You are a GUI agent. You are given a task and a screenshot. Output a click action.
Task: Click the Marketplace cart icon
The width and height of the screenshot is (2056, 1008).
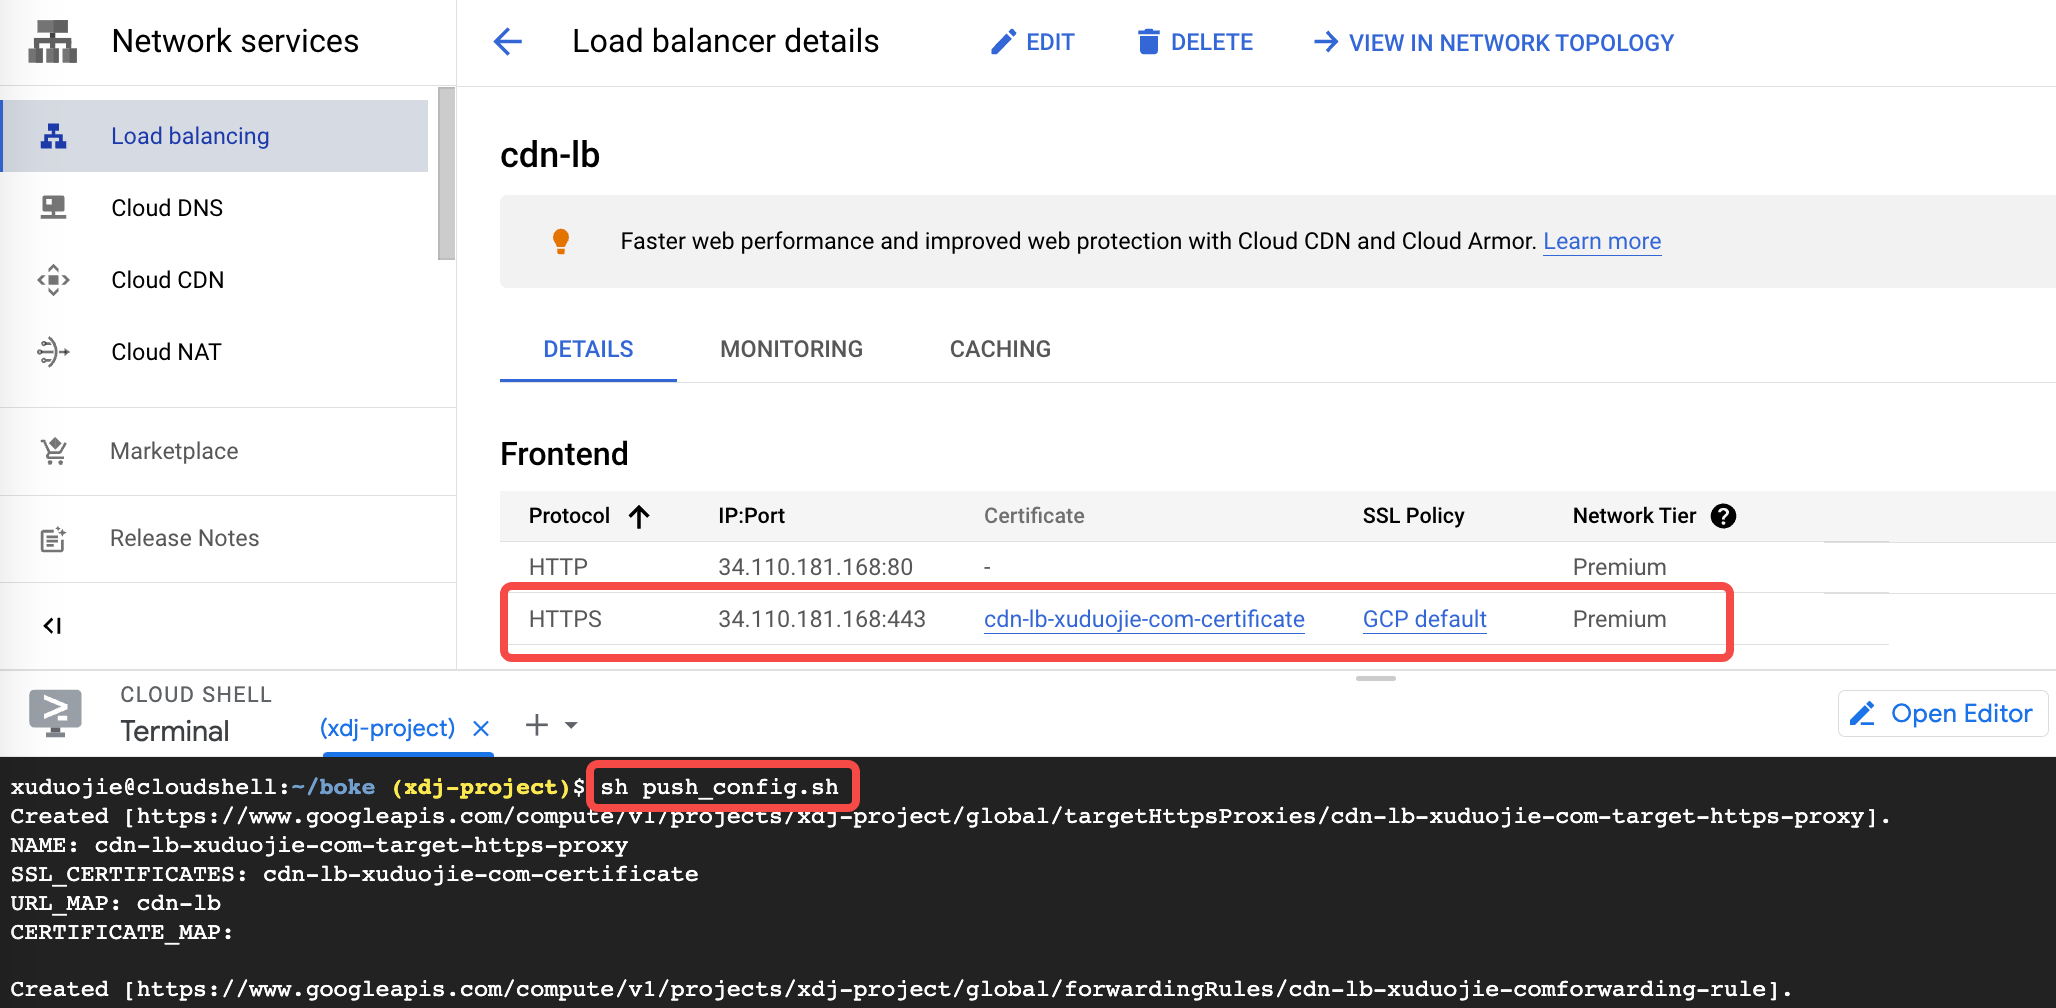point(53,451)
